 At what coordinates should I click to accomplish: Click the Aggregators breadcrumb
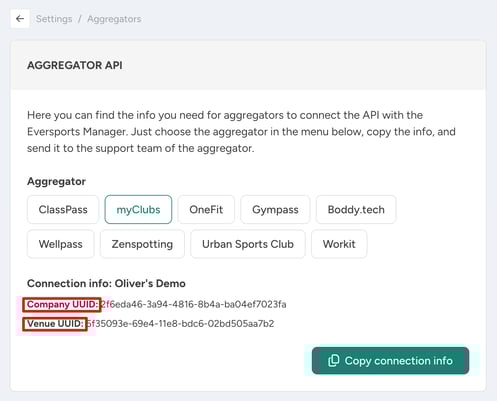(114, 19)
